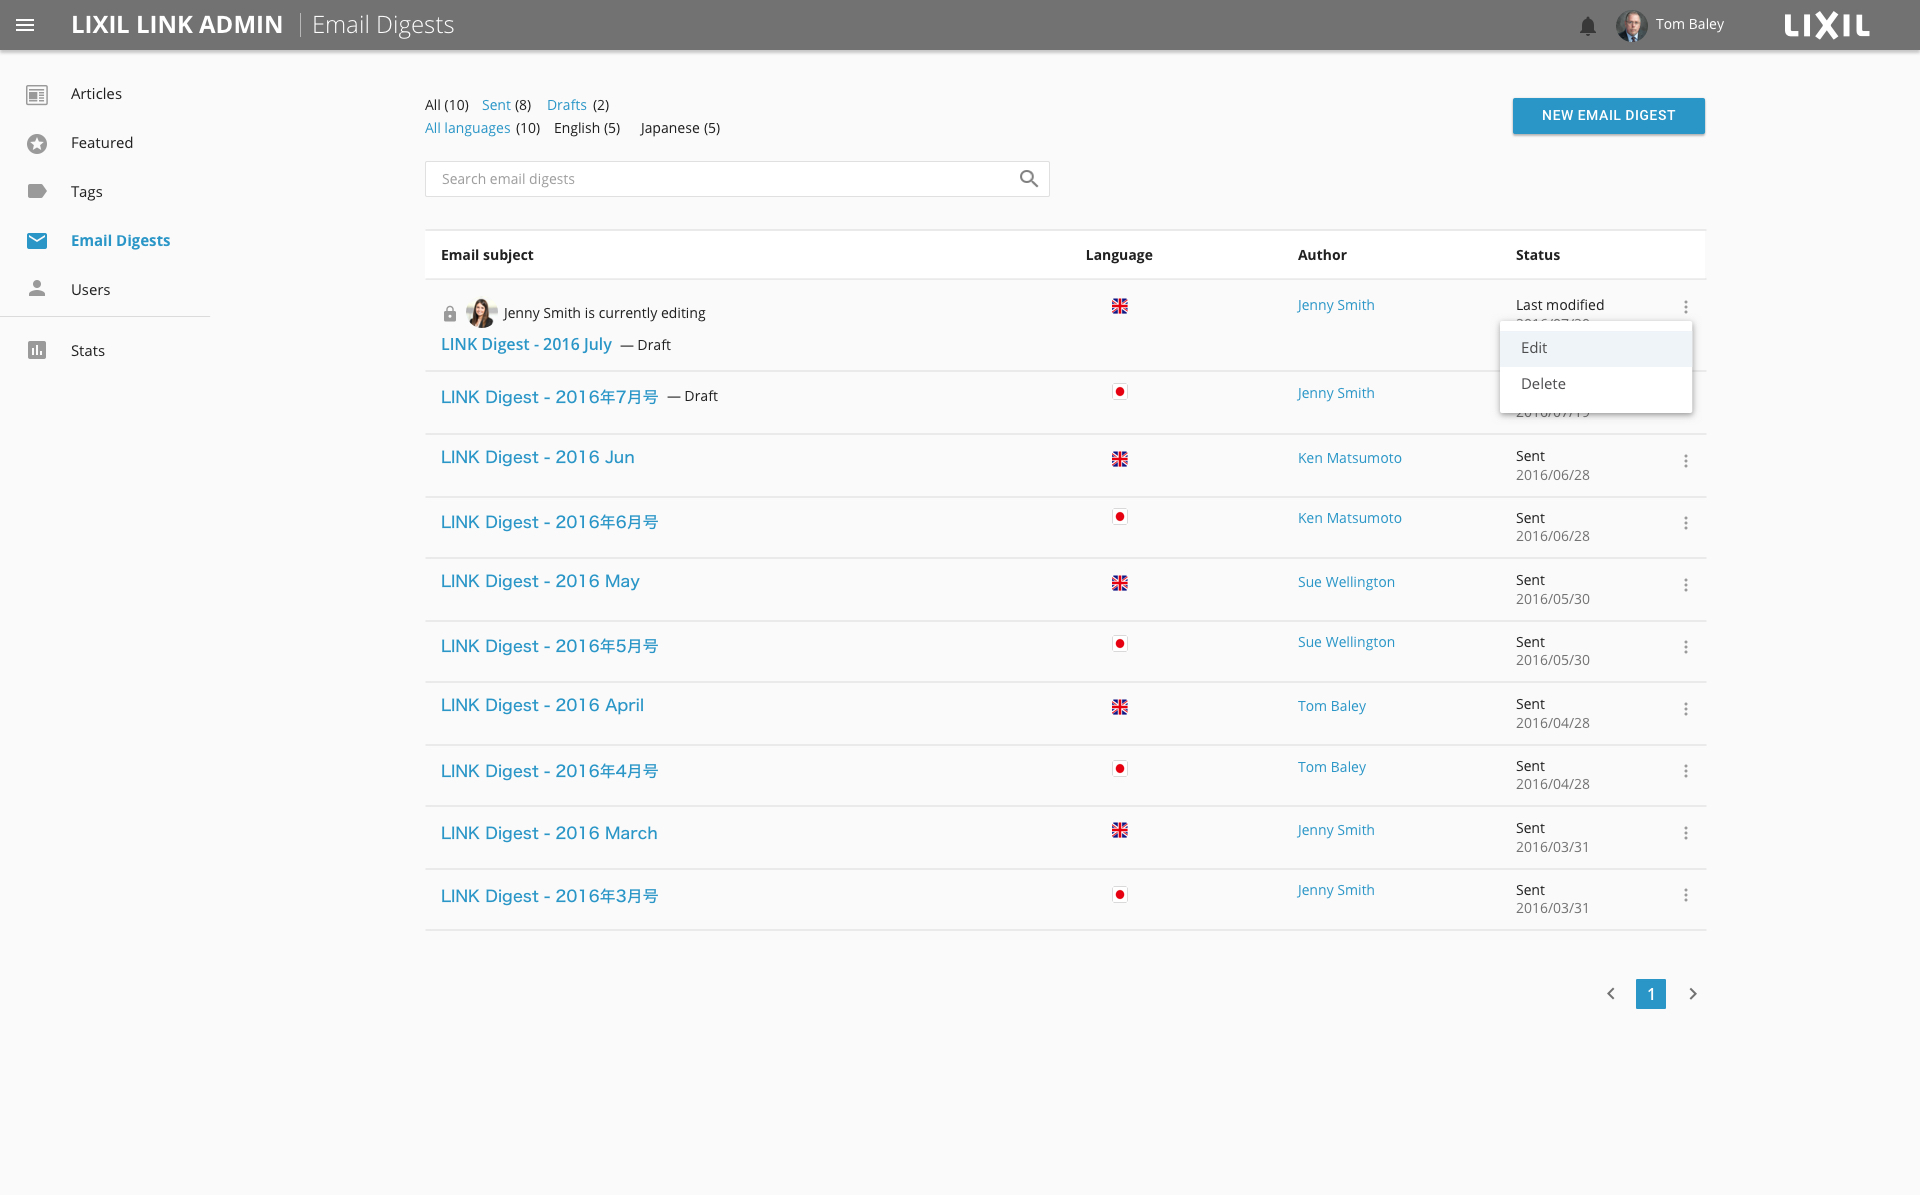Click the Email subject column header
The height and width of the screenshot is (1195, 1920).
click(x=487, y=255)
